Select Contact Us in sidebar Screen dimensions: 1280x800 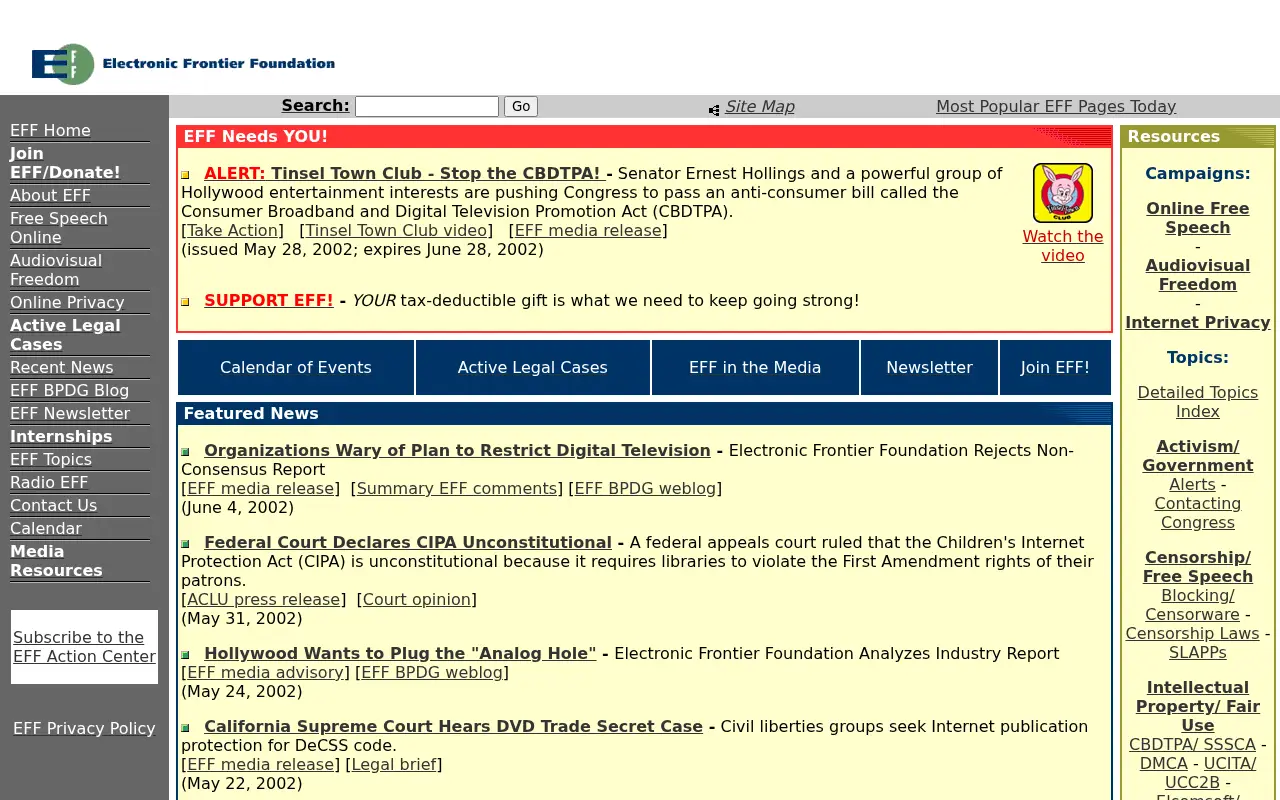(x=54, y=505)
